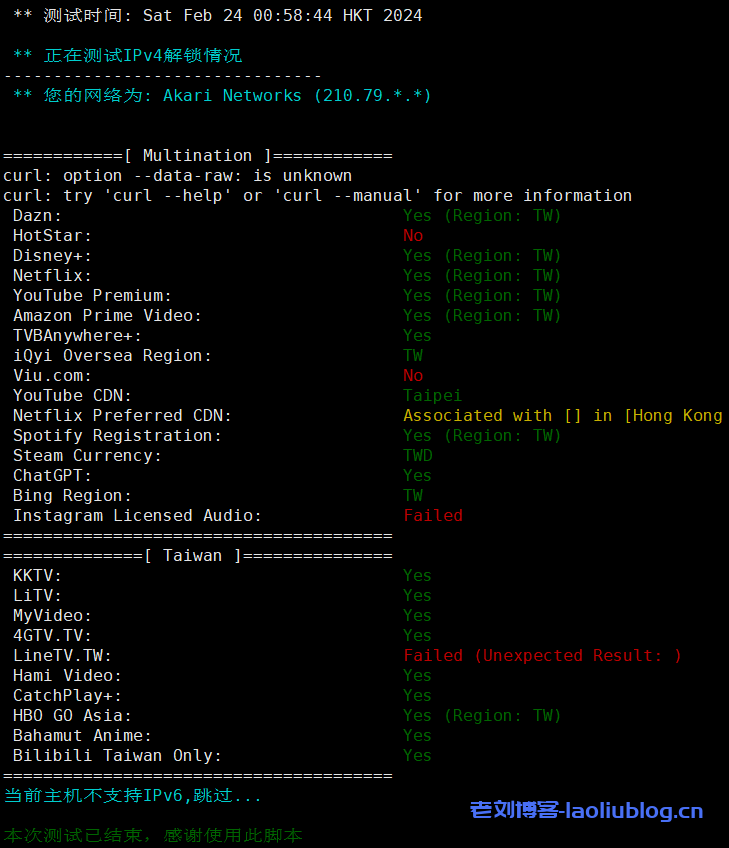Click the test time timestamp line

[x=218, y=16]
